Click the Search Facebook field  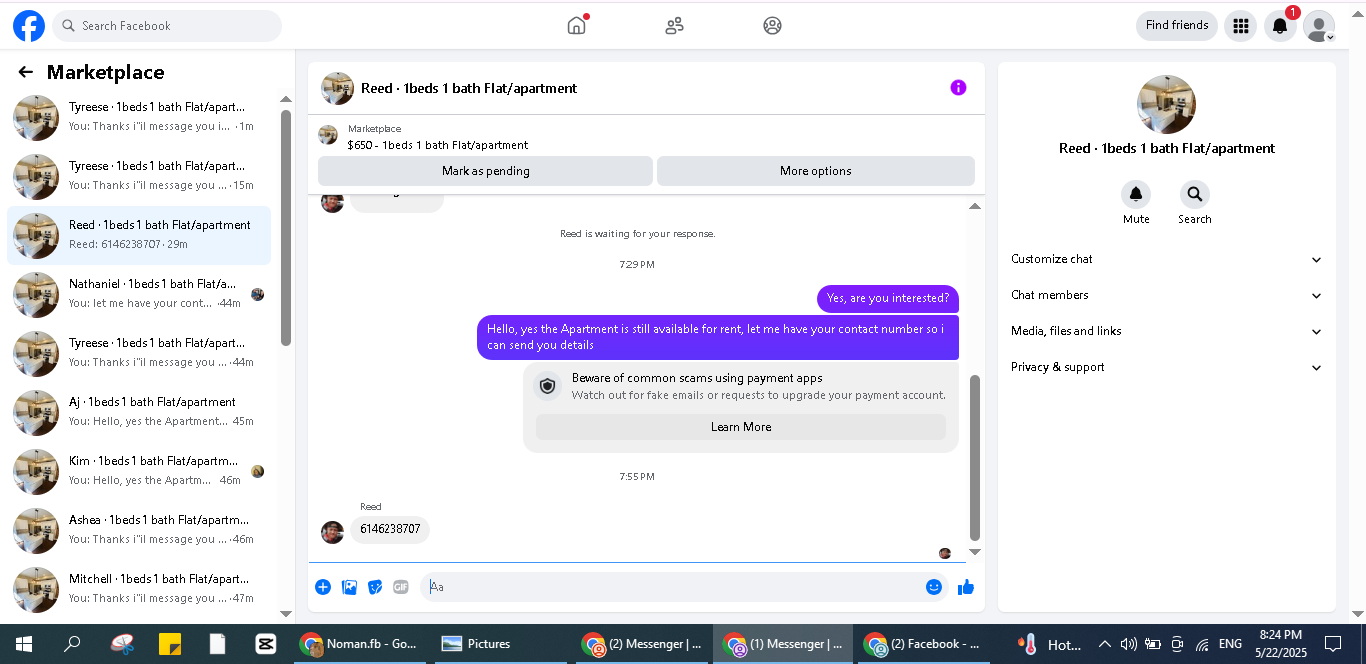pyautogui.click(x=167, y=26)
